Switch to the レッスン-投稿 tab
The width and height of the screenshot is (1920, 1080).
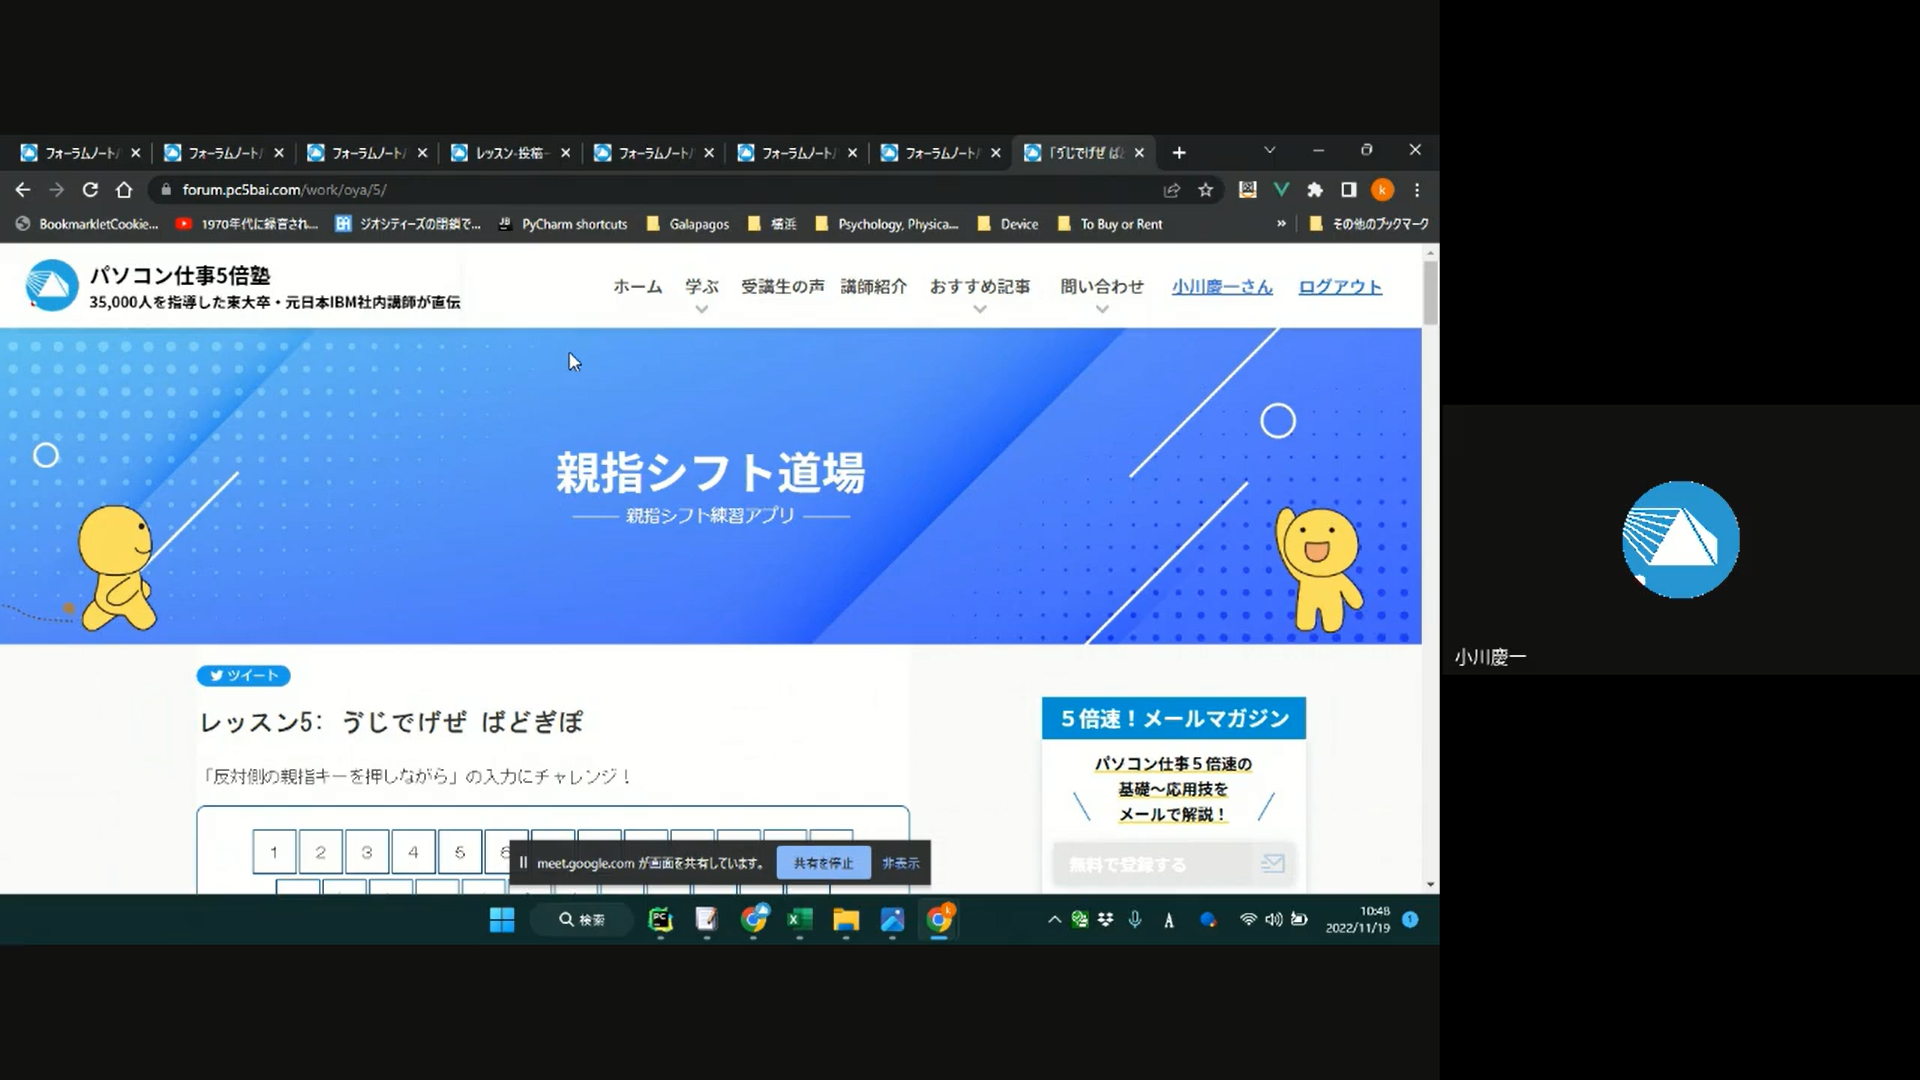tap(510, 153)
